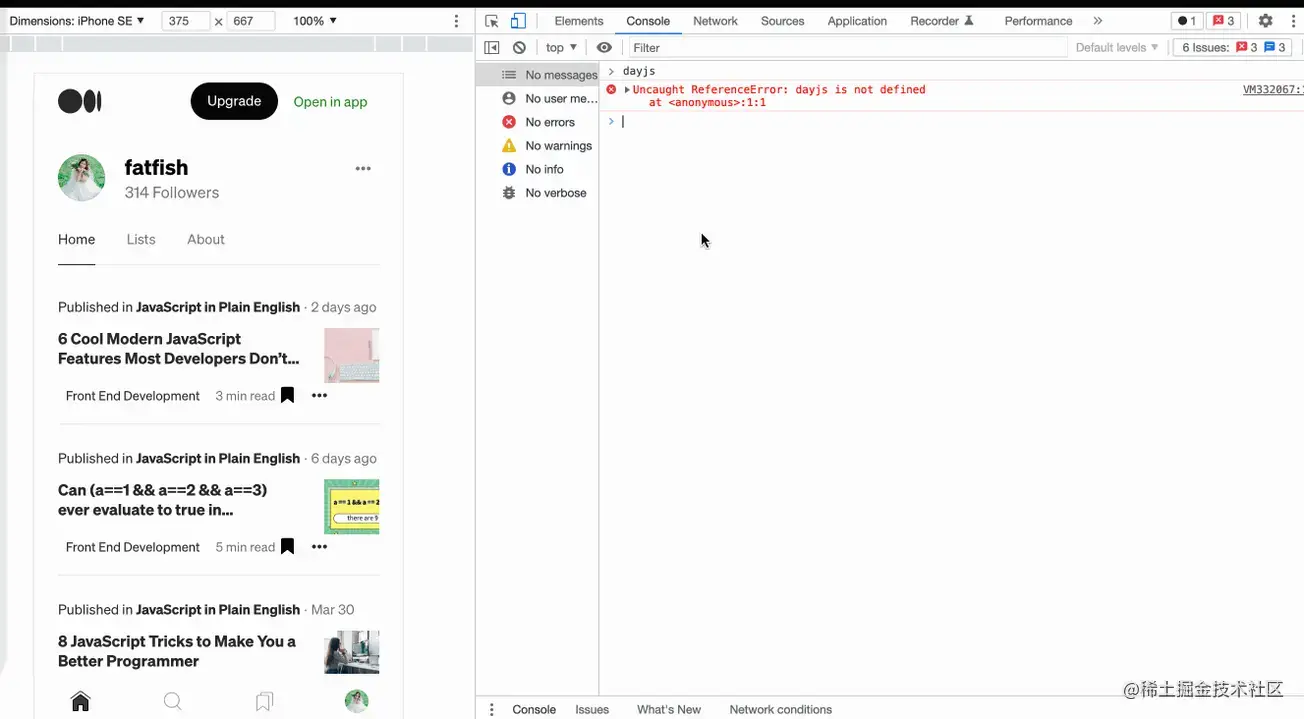Bookmark the 6 Cool Modern JavaScript article
1304x719 pixels.
tap(287, 395)
